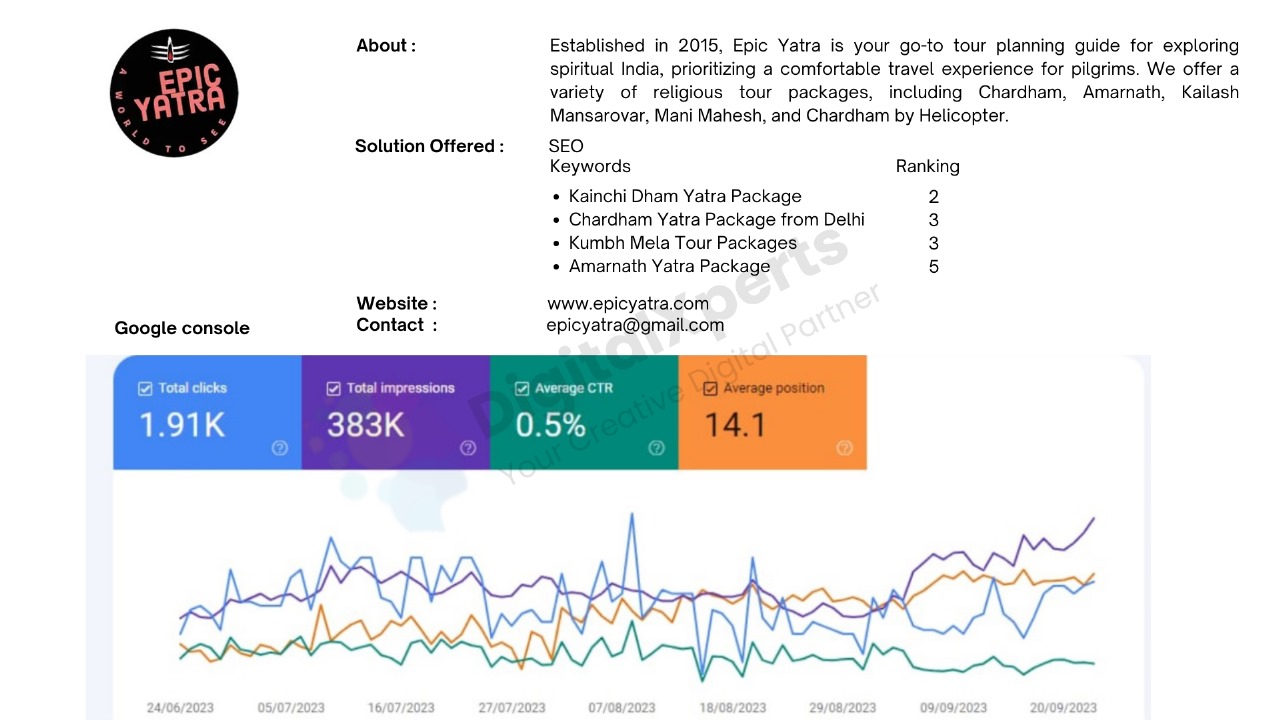Click the 20/09/2023 date on chart axis

pos(1063,708)
